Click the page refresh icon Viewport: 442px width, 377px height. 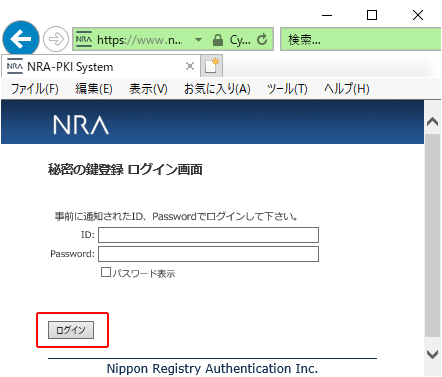[x=262, y=40]
